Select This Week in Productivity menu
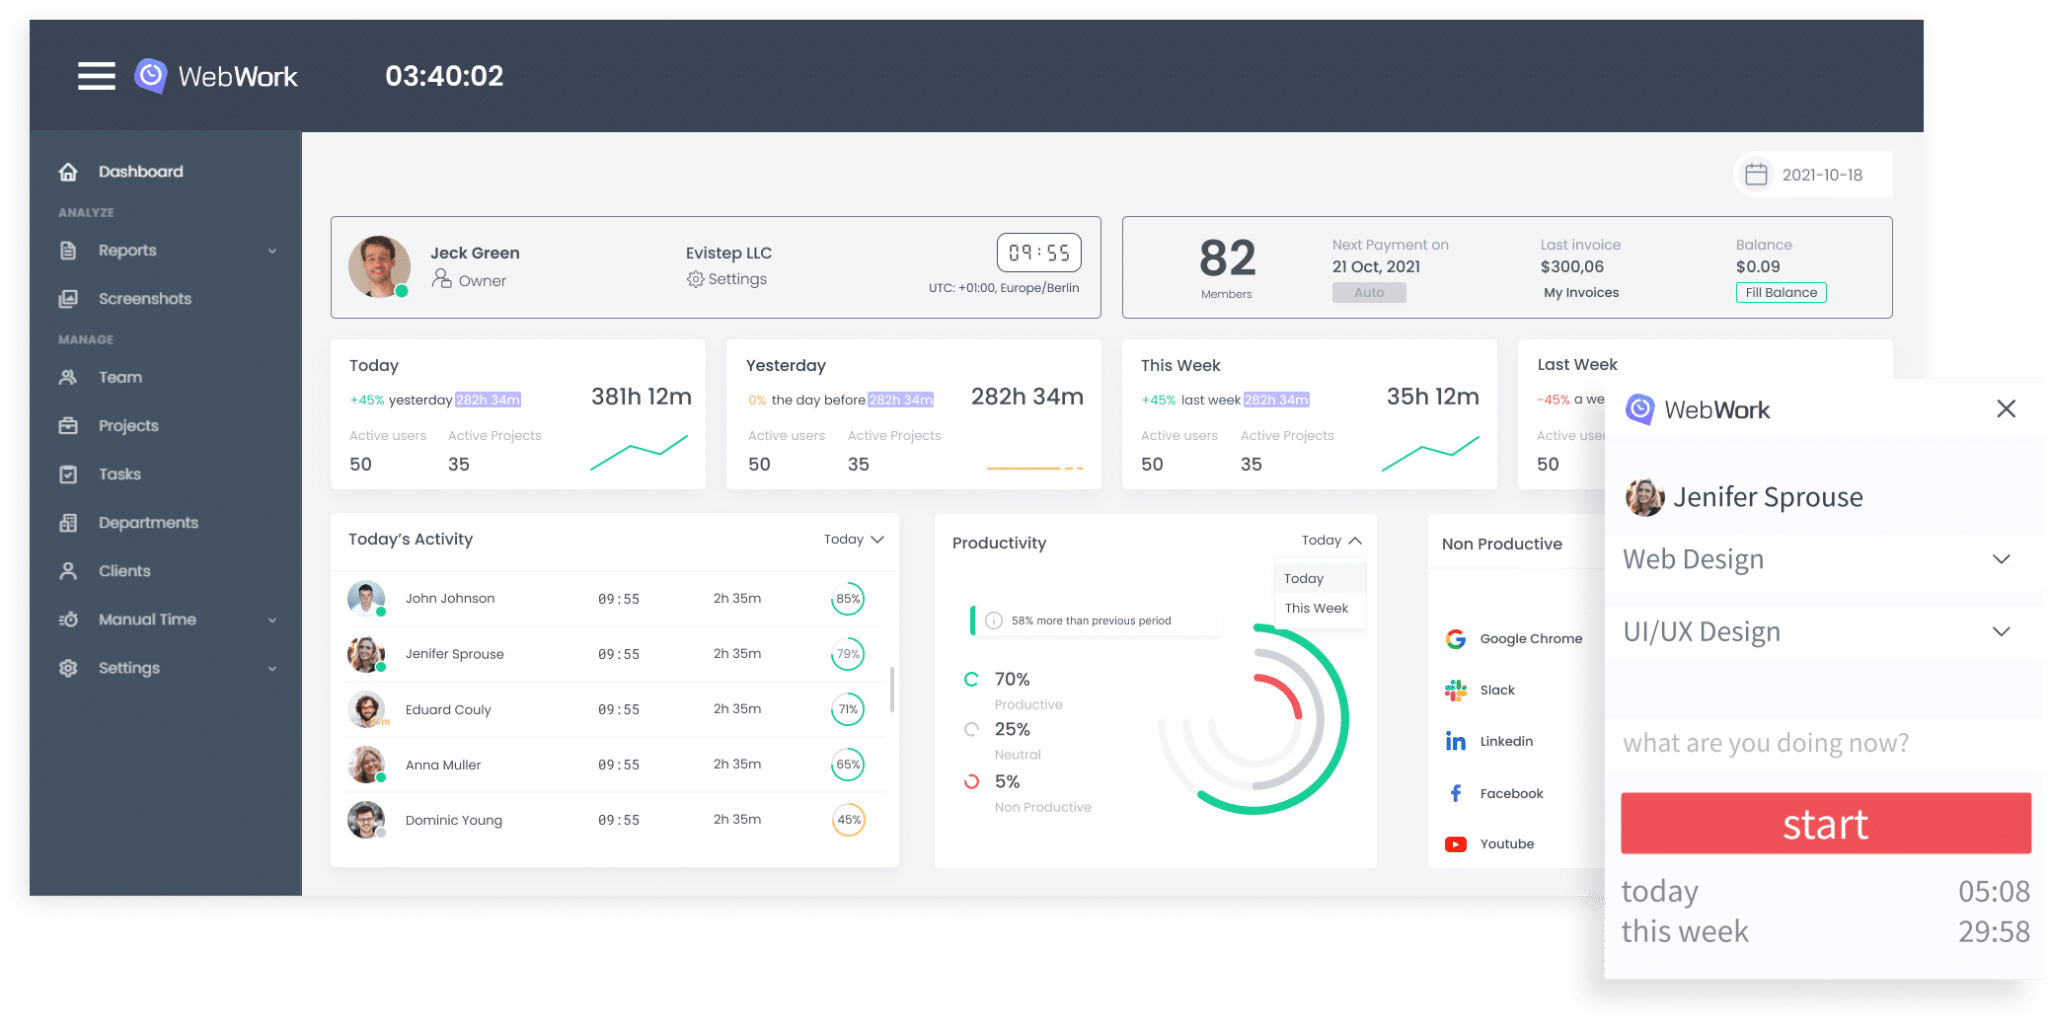This screenshot has height=1024, width=2048. [1316, 608]
